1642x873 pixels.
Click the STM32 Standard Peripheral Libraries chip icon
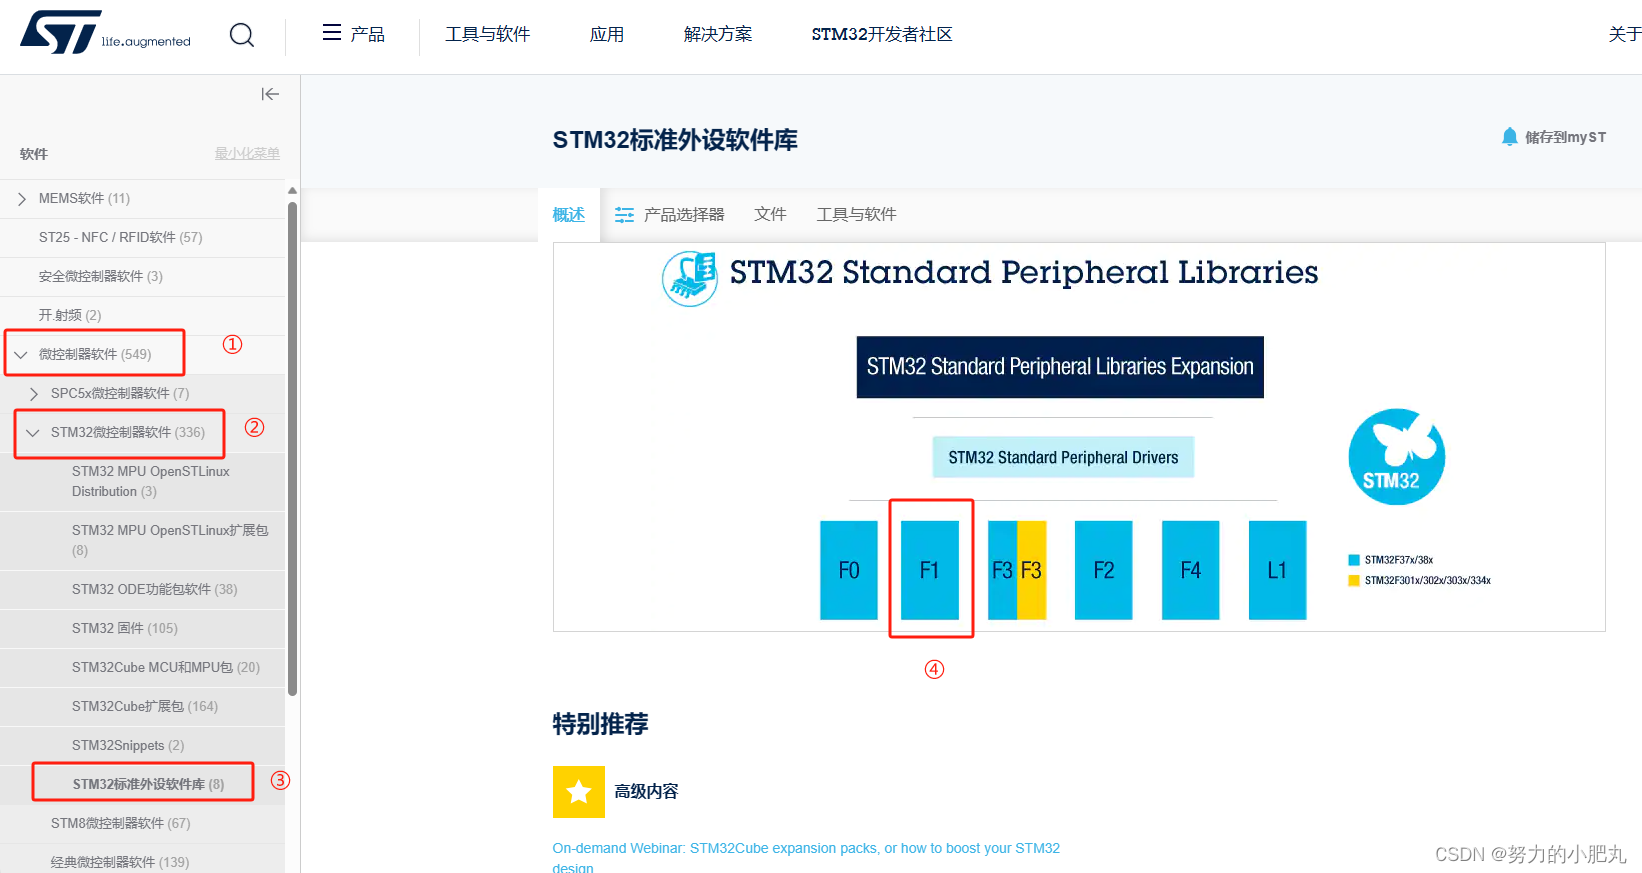[x=690, y=278]
